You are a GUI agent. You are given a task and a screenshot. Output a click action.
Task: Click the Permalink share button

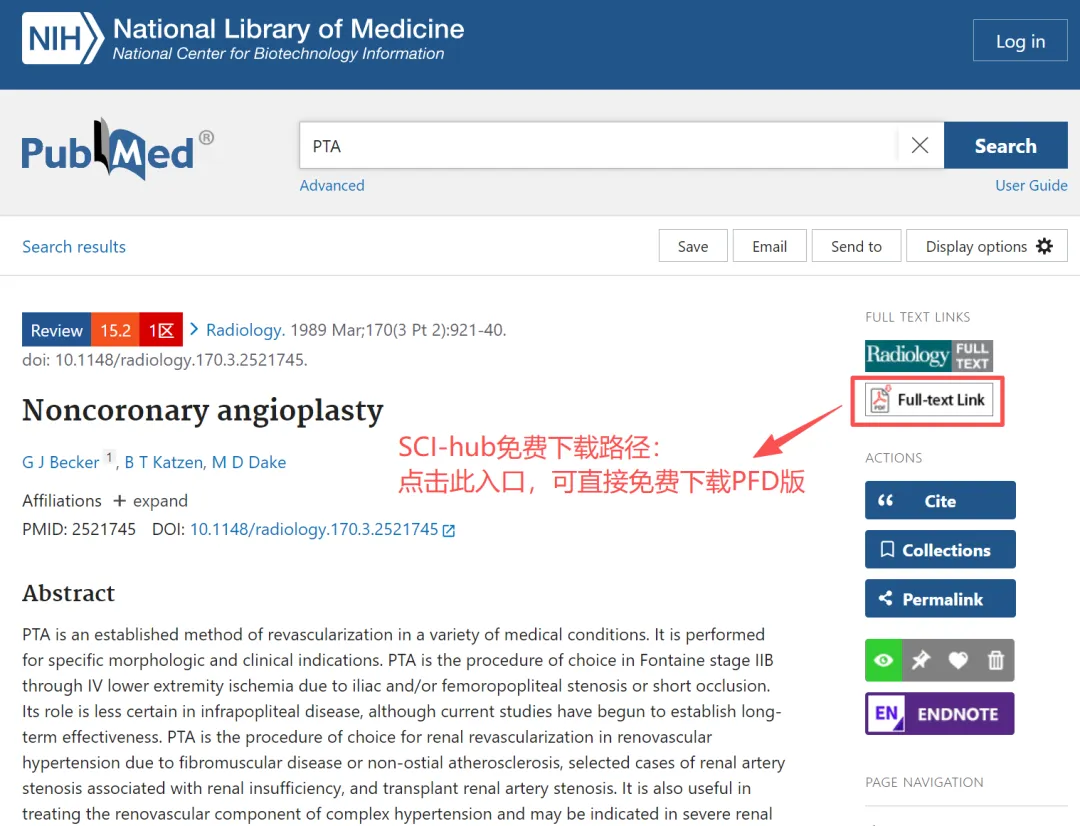coord(940,598)
